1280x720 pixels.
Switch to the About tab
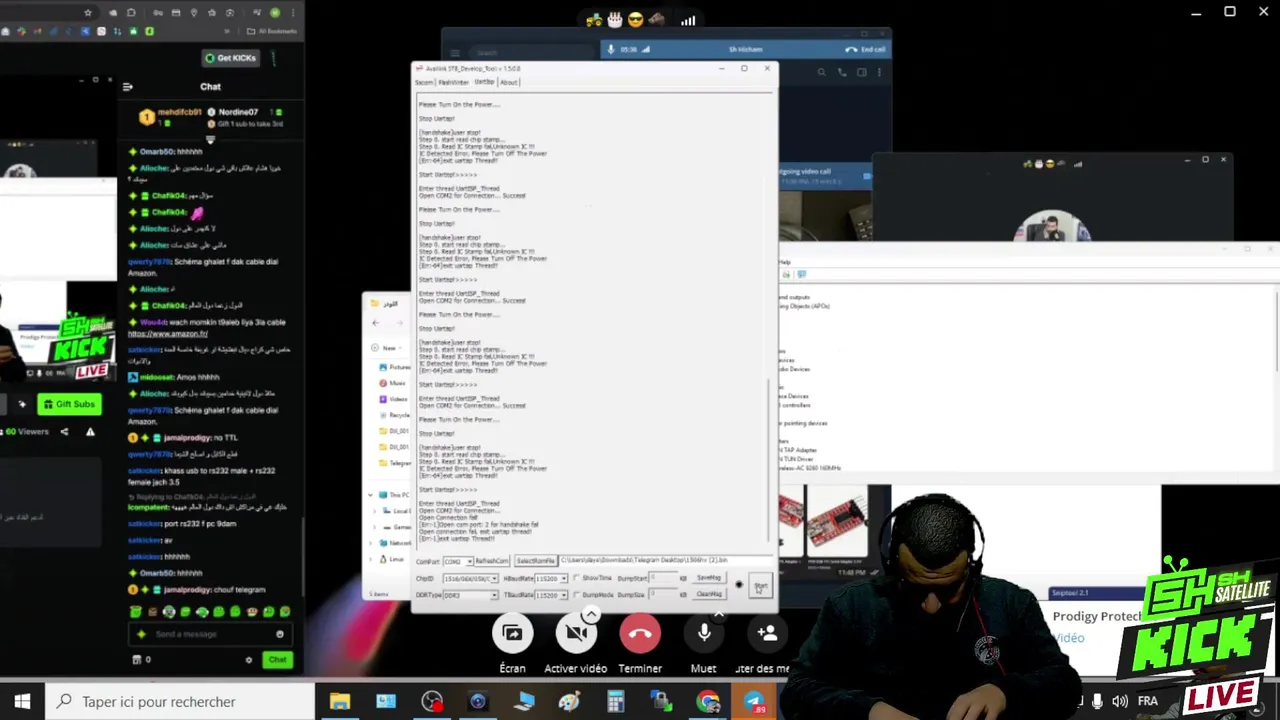(x=509, y=82)
